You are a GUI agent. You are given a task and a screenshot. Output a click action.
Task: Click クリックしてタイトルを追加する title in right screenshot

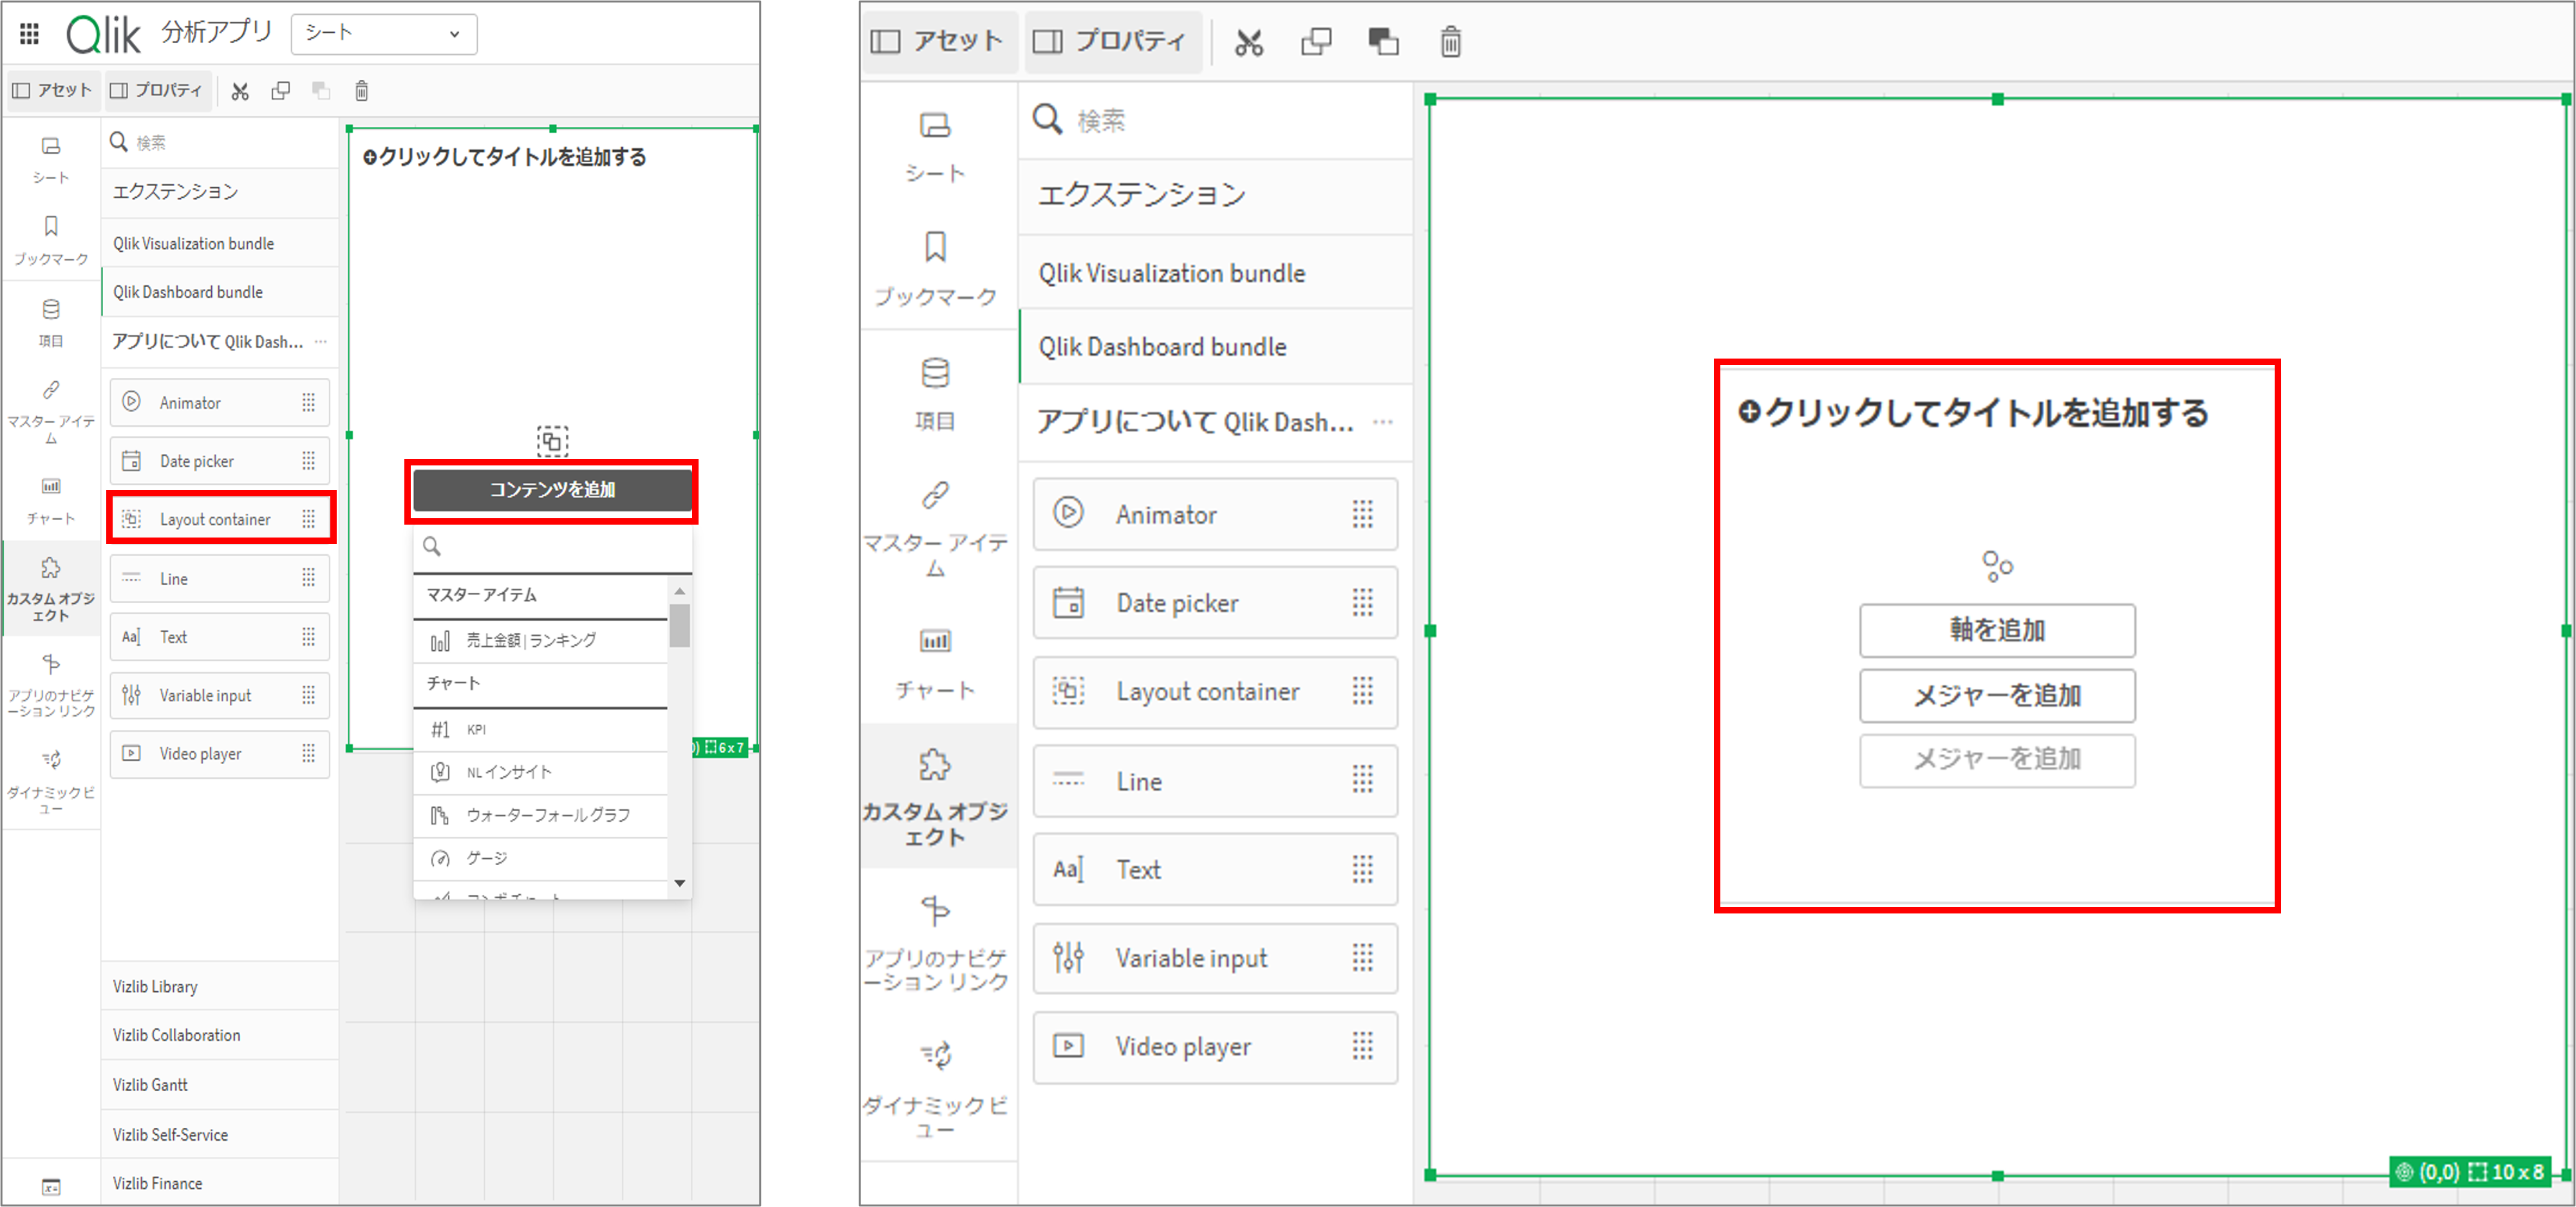[x=1974, y=412]
